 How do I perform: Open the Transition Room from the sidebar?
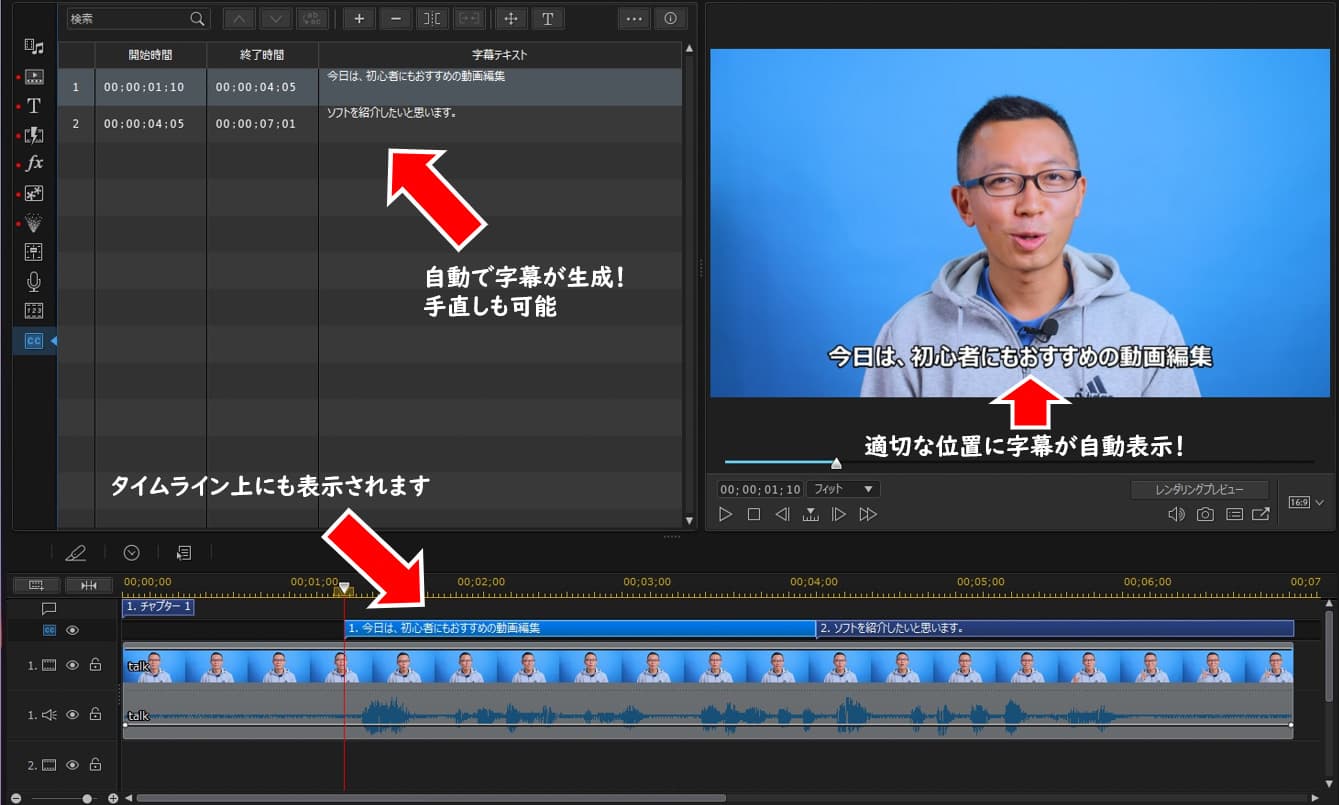[x=34, y=134]
